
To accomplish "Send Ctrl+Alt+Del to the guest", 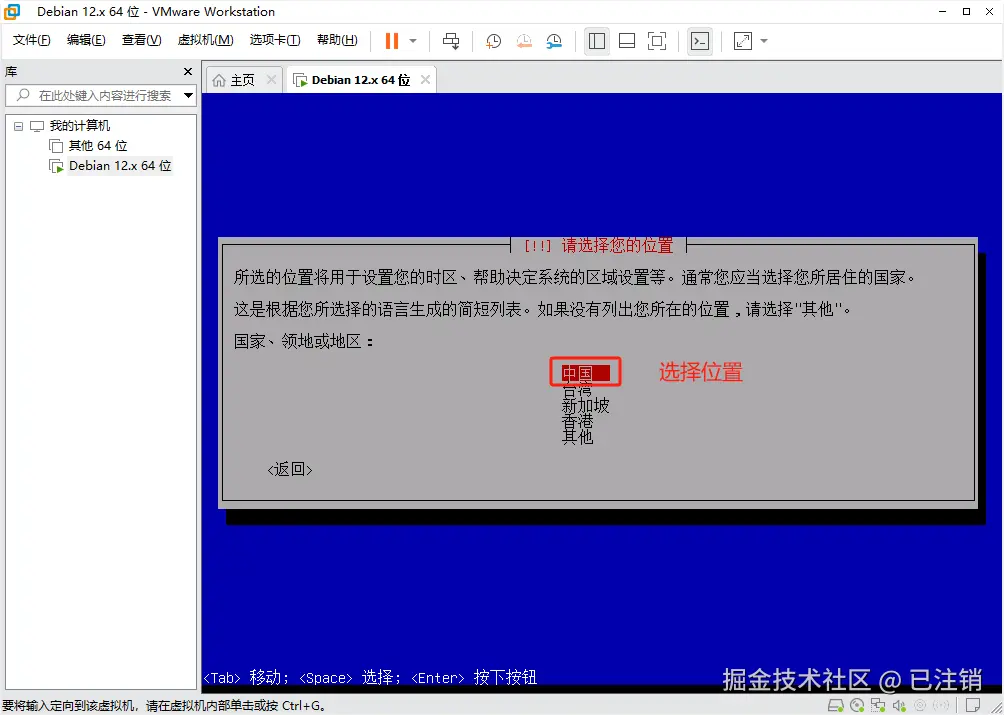I will pyautogui.click(x=451, y=41).
